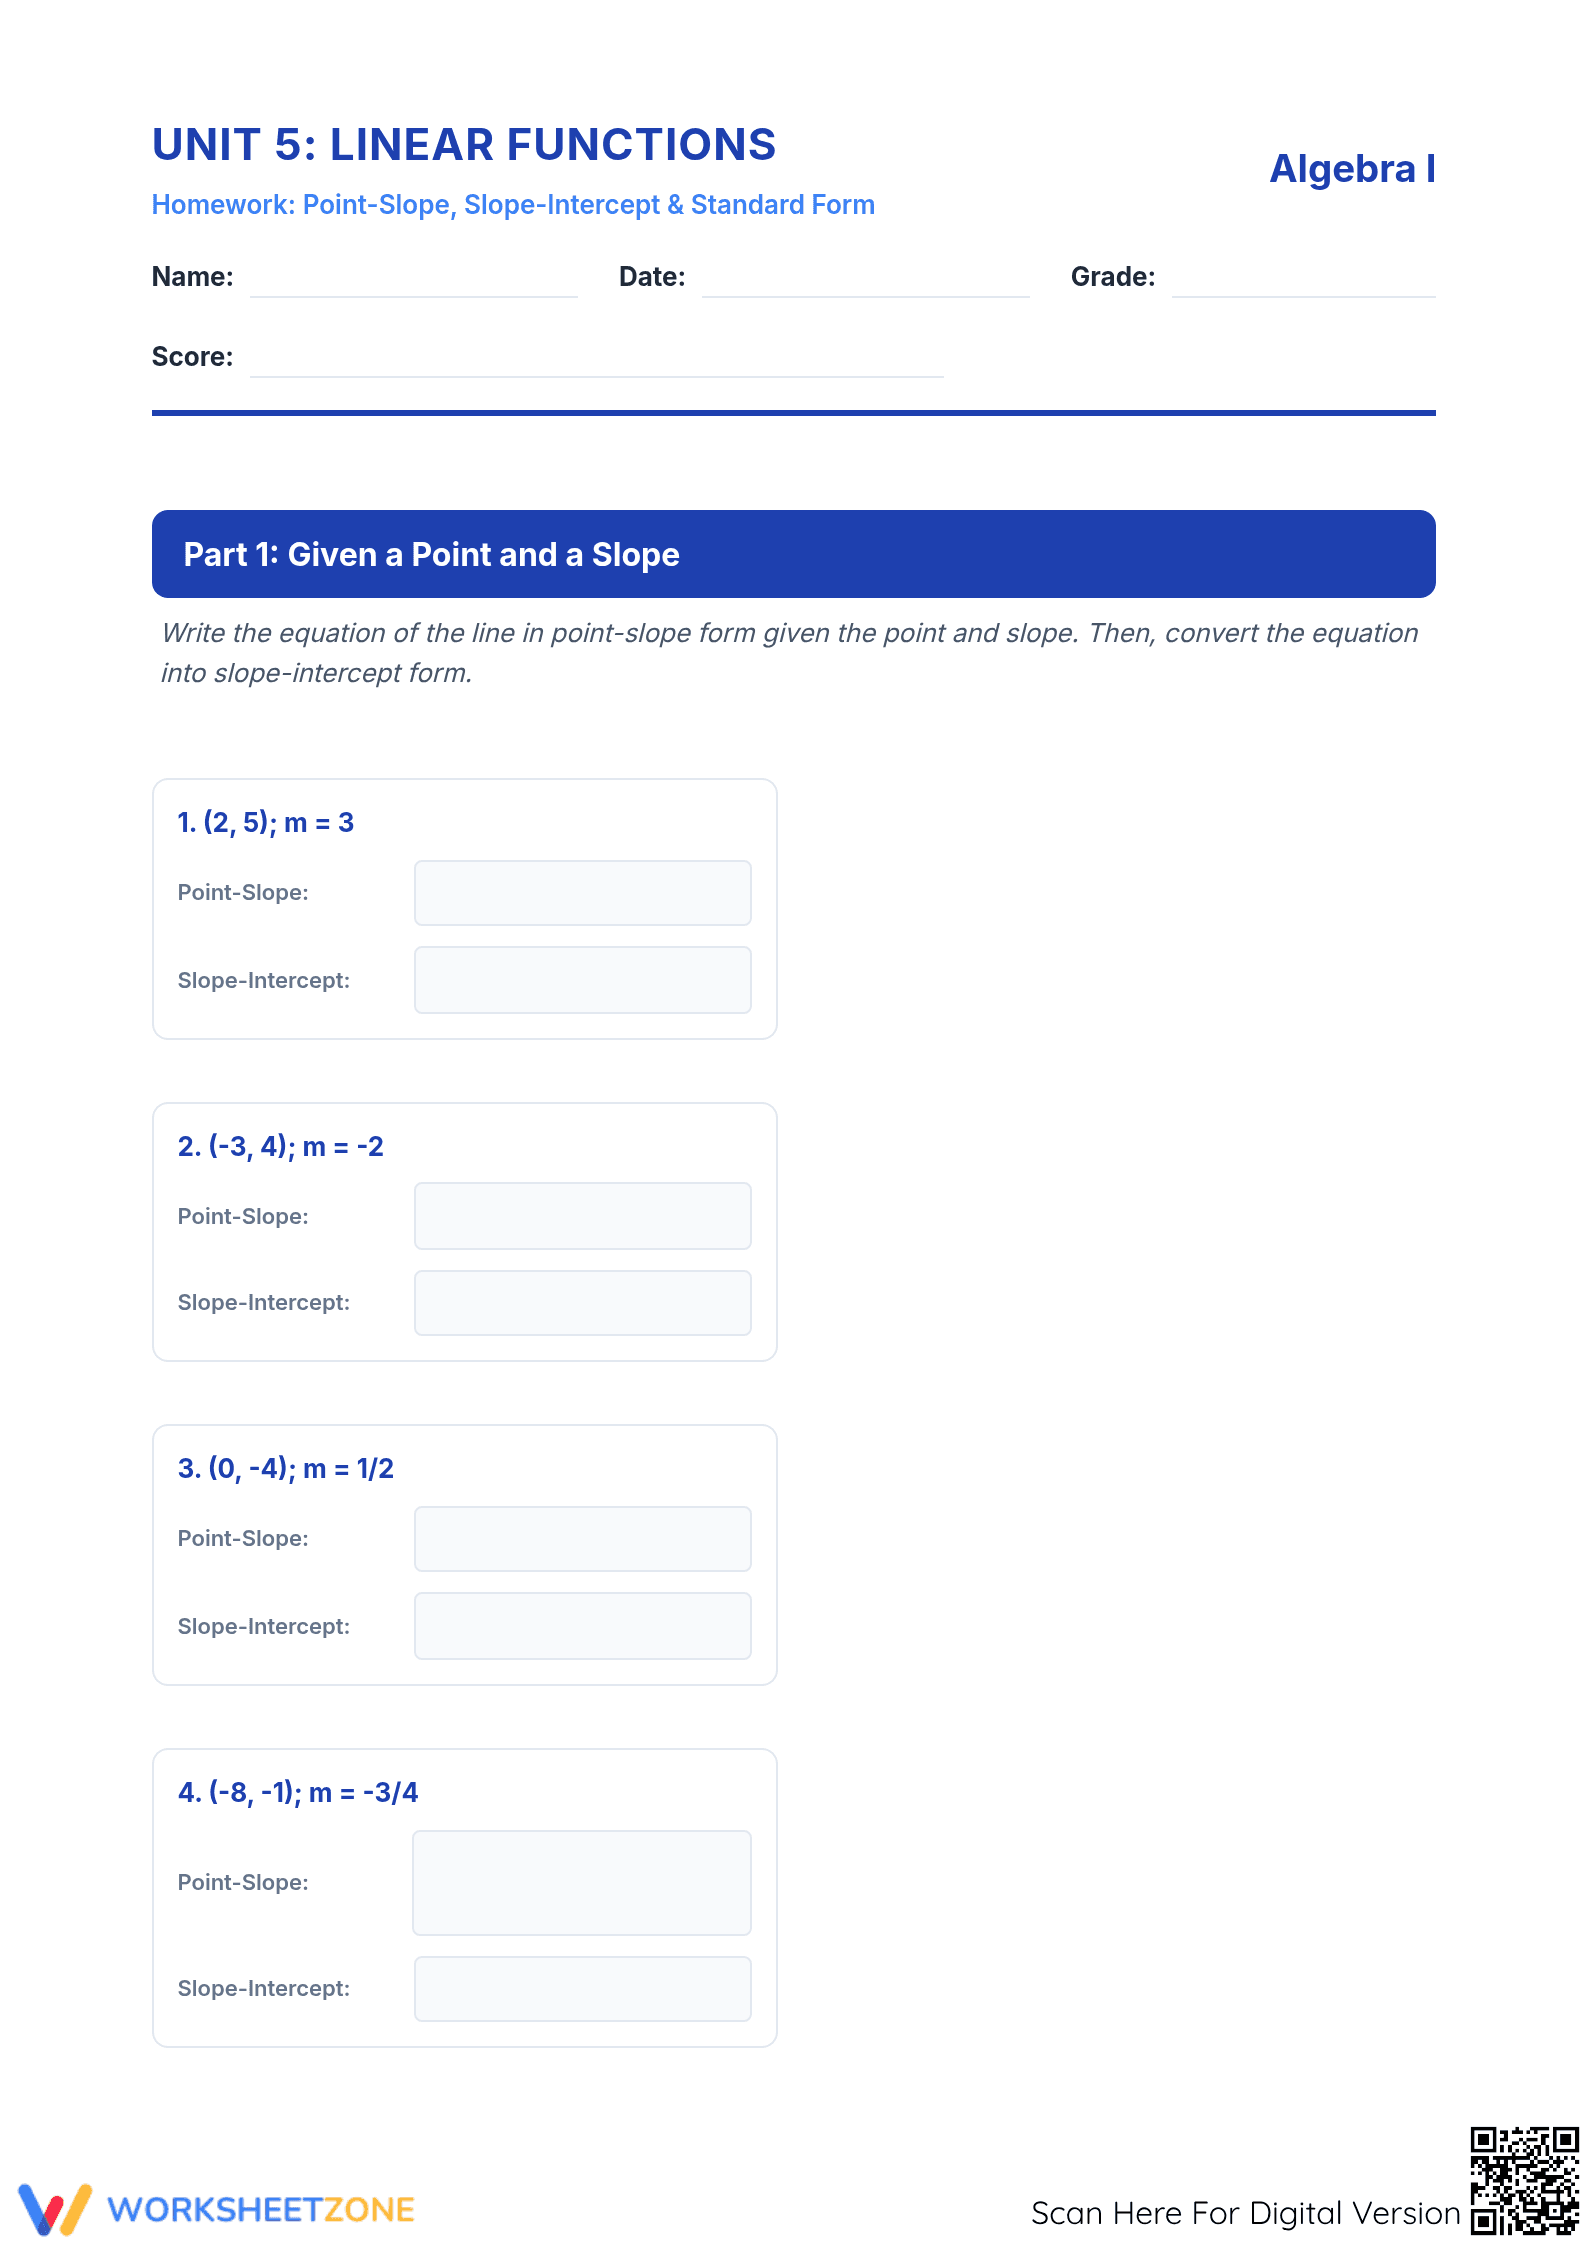
Task: Click Slope-Intercept answer box for problem 1
Action: click(x=583, y=980)
